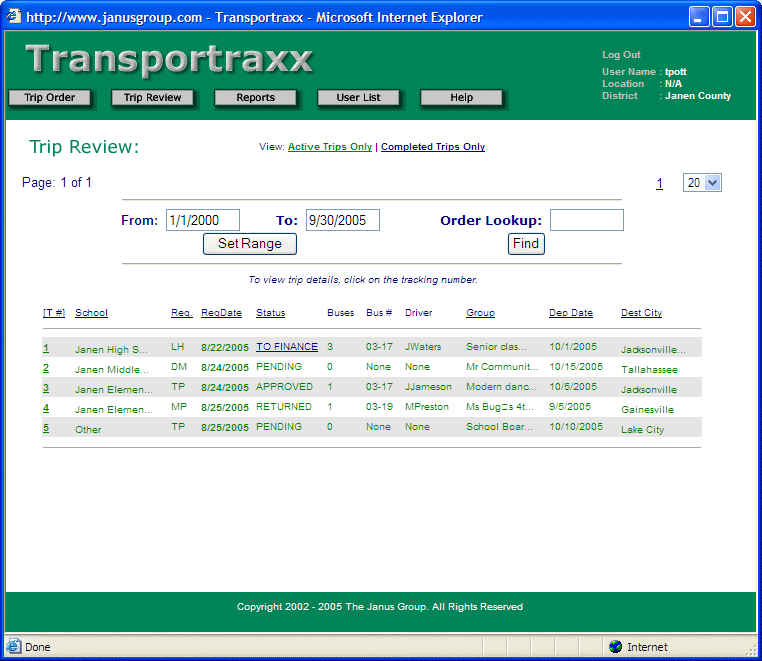The image size is (762, 661).
Task: Select the 9/5/2005 departure date cell
Action: (570, 407)
